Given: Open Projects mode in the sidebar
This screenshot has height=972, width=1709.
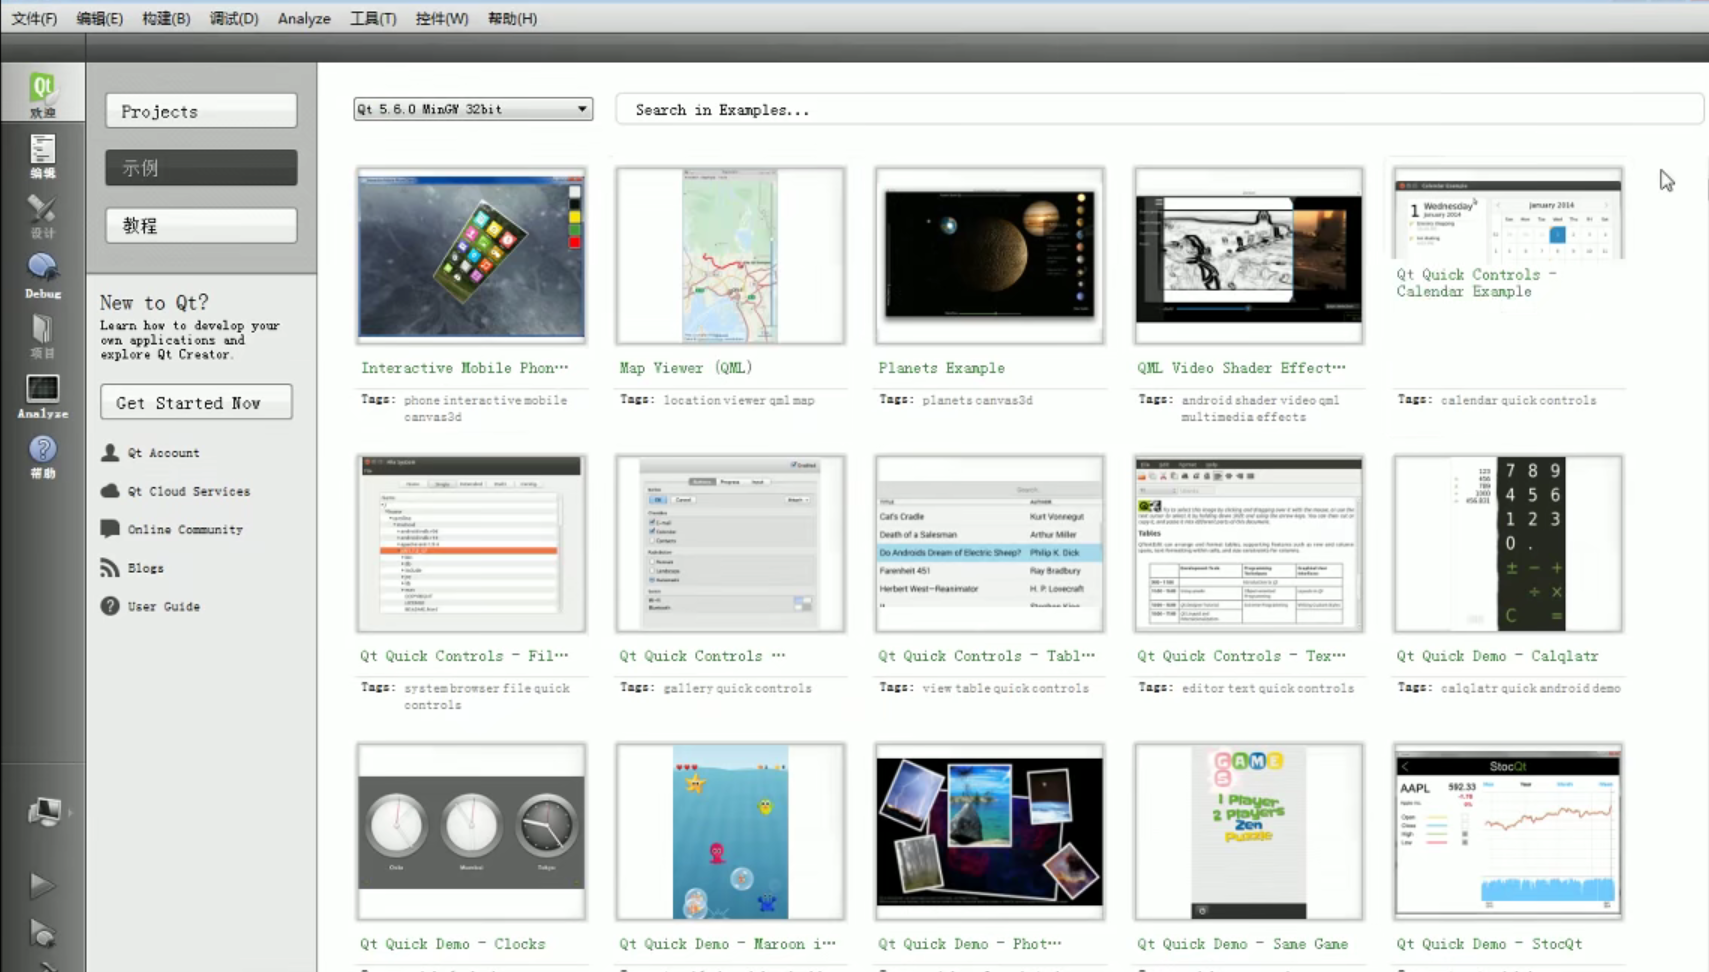Looking at the screenshot, I should point(43,336).
